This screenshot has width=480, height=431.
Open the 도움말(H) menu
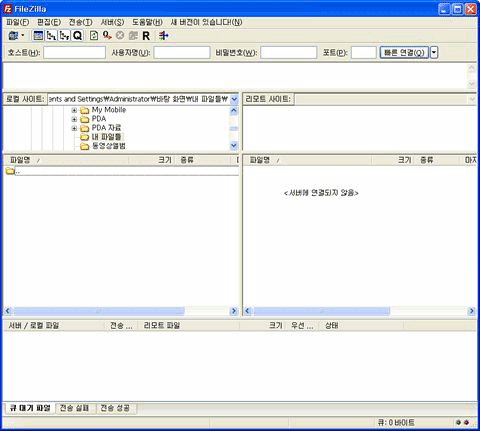pyautogui.click(x=147, y=22)
